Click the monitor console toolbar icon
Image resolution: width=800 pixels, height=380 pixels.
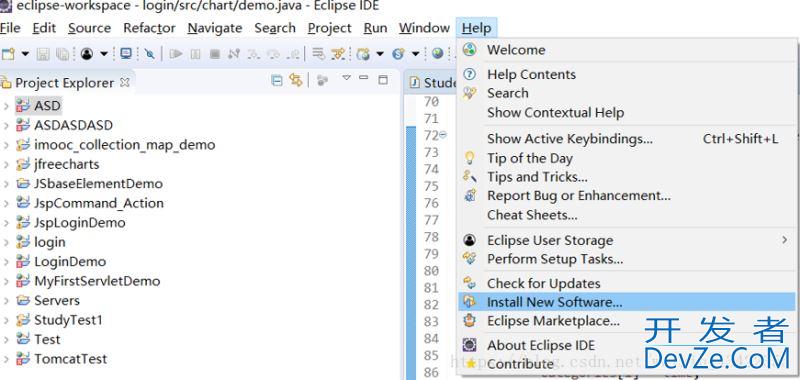pos(126,54)
